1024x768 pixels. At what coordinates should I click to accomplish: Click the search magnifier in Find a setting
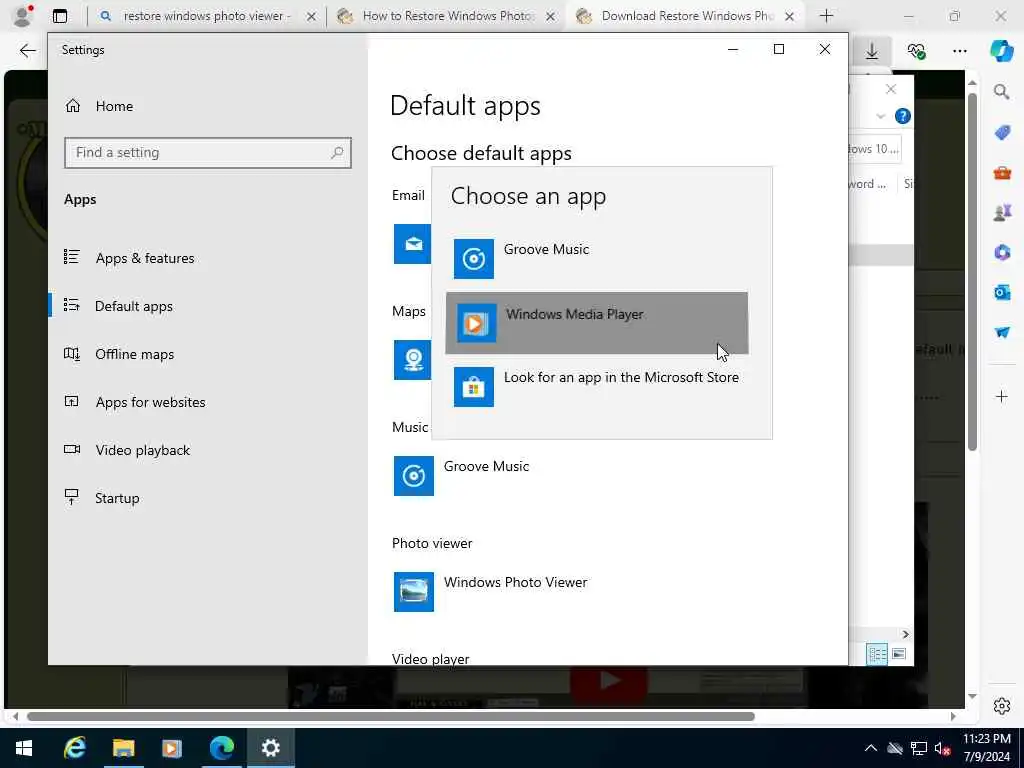(337, 152)
